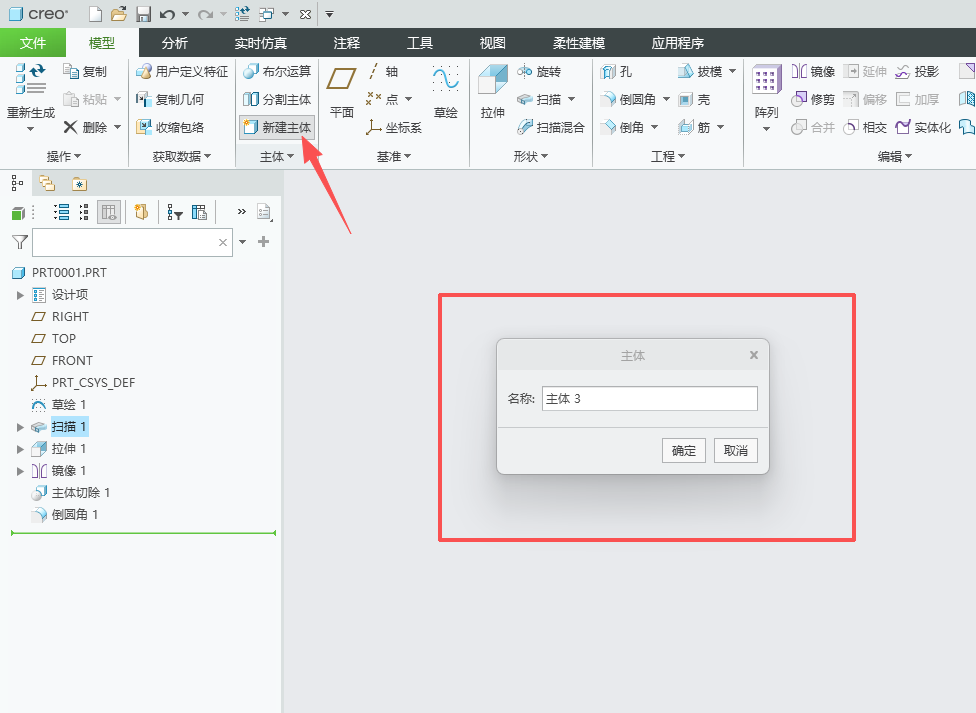Click the 复制几何 copy geometry tool
The image size is (976, 713).
click(170, 99)
